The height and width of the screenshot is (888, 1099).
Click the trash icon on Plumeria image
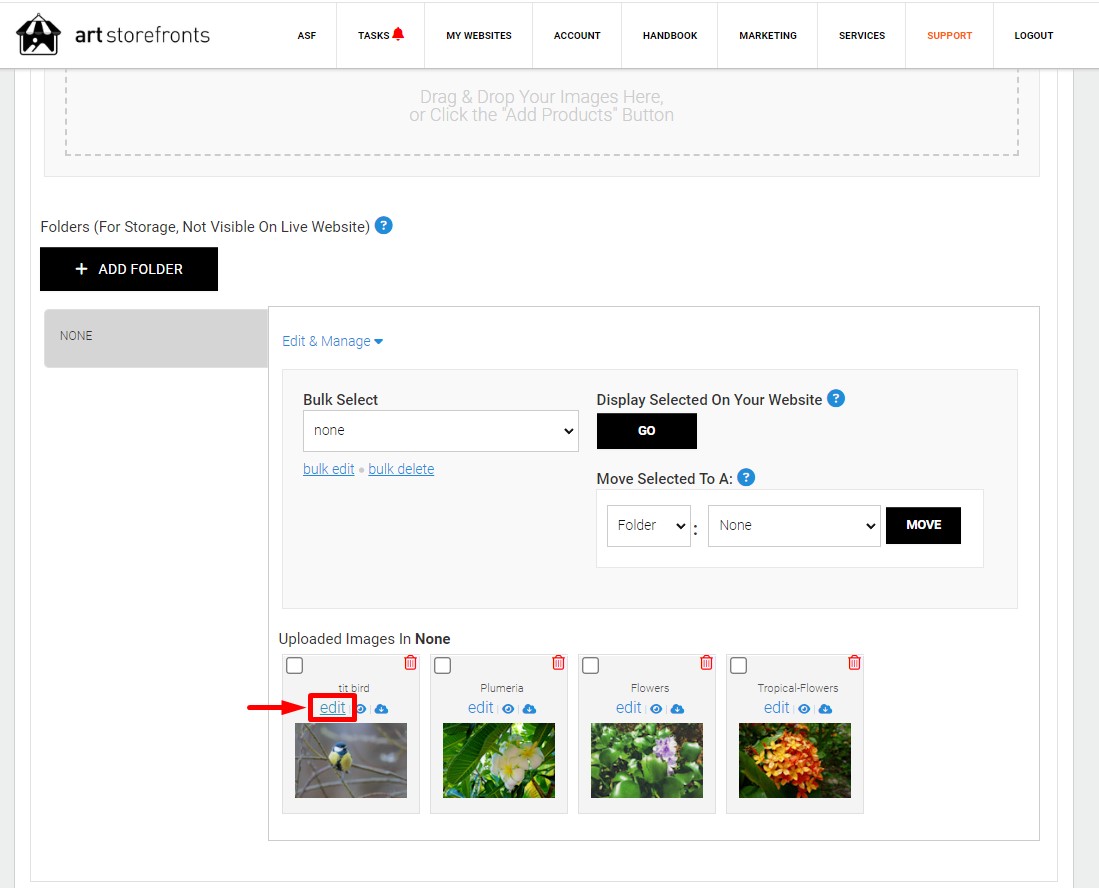(x=559, y=662)
